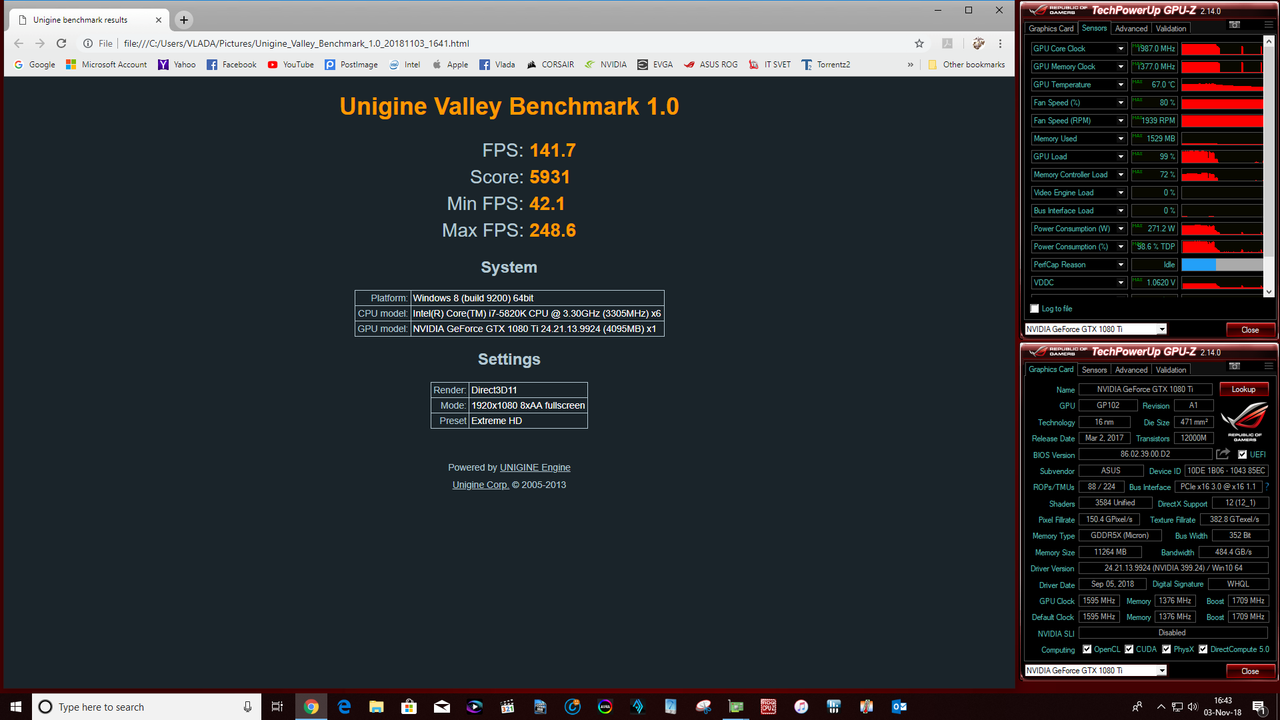Open the Mail app from the taskbar
1280x720 pixels.
[441, 706]
